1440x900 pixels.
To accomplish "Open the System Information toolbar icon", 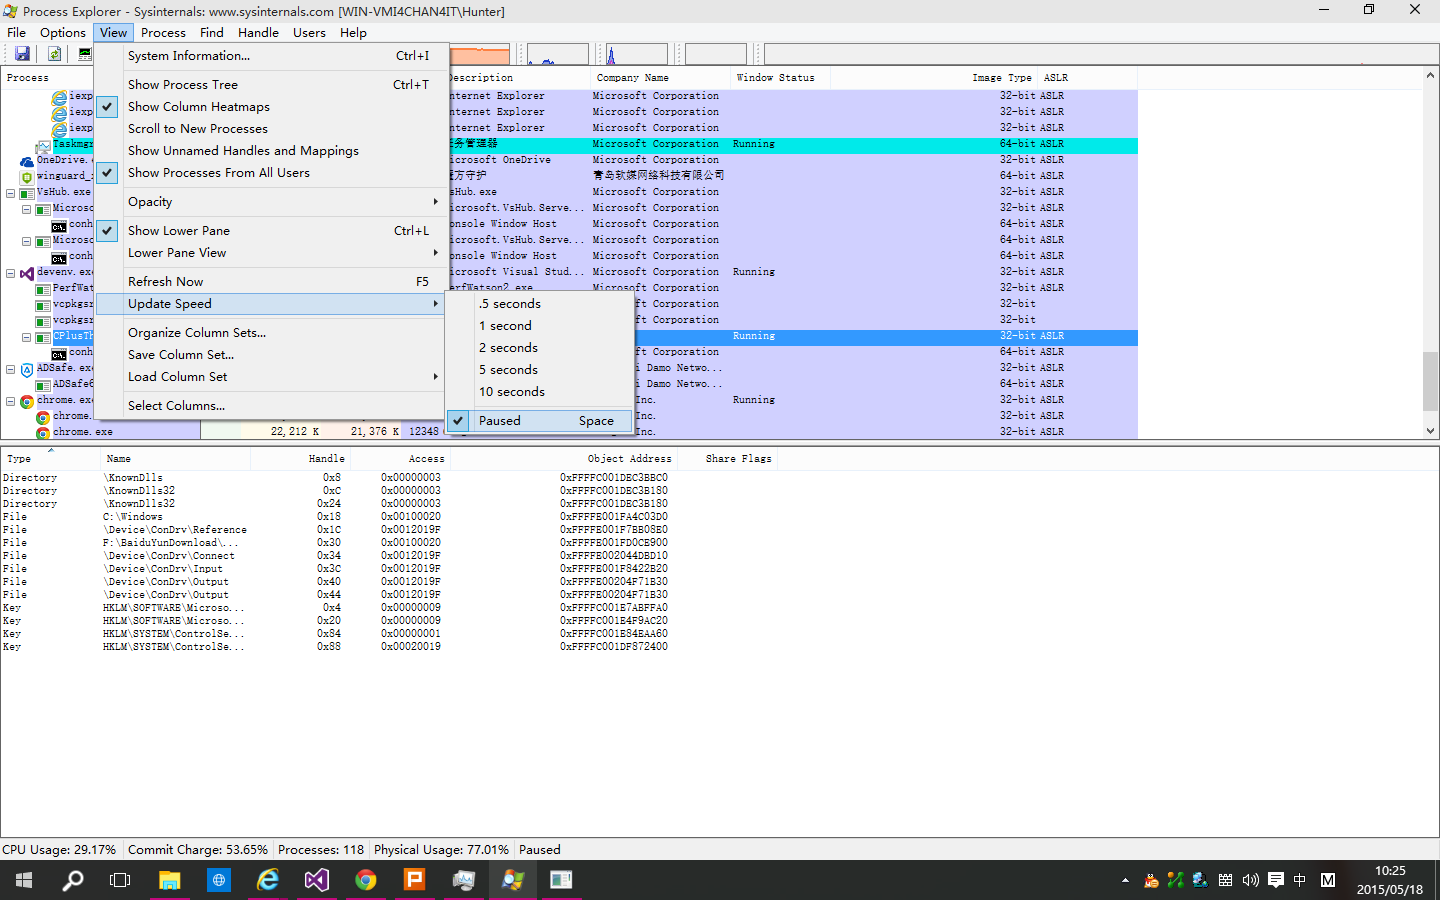I will tap(85, 54).
